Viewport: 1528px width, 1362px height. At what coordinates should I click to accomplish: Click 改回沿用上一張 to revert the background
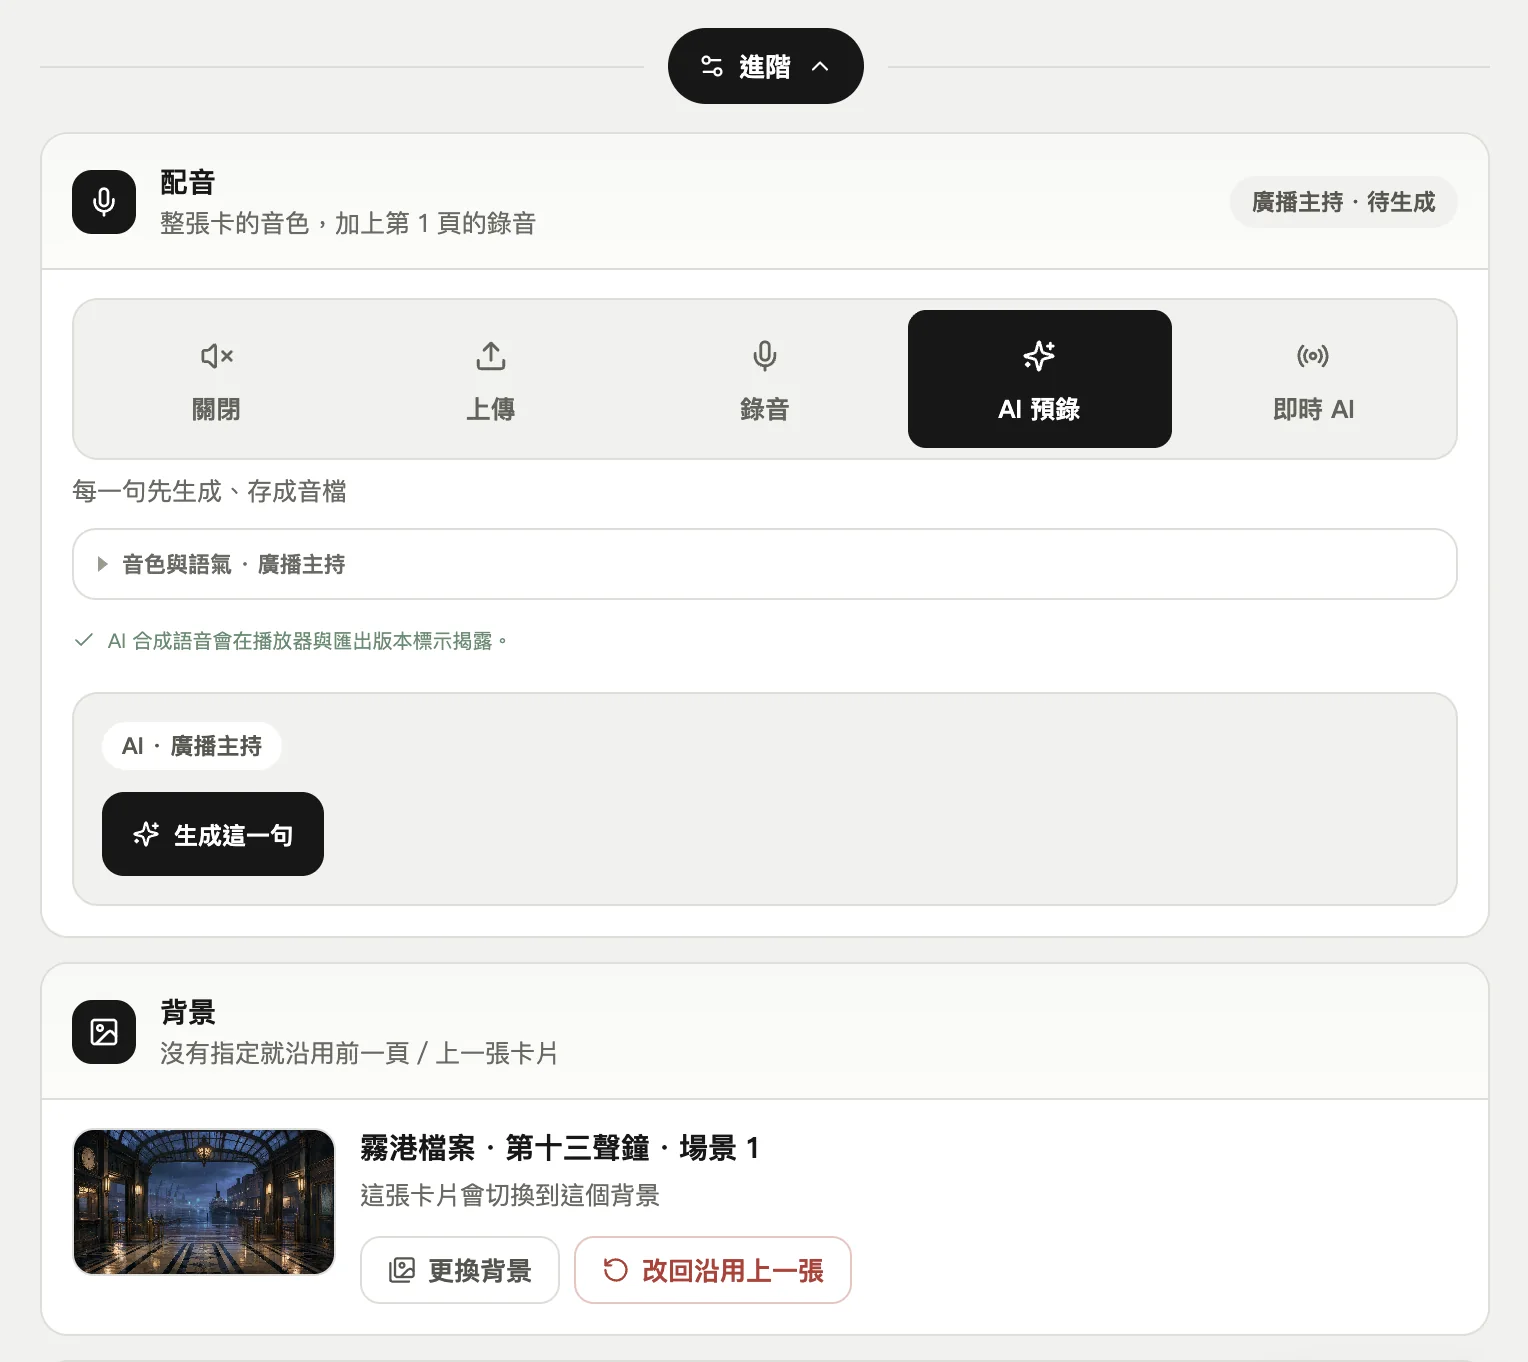(713, 1270)
